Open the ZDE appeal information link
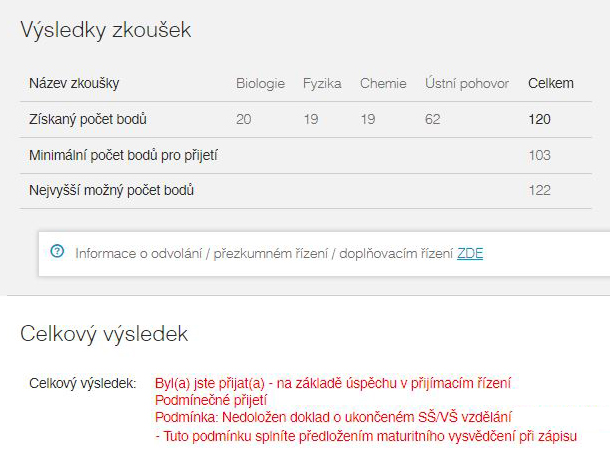This screenshot has height=458, width=610. click(x=470, y=254)
